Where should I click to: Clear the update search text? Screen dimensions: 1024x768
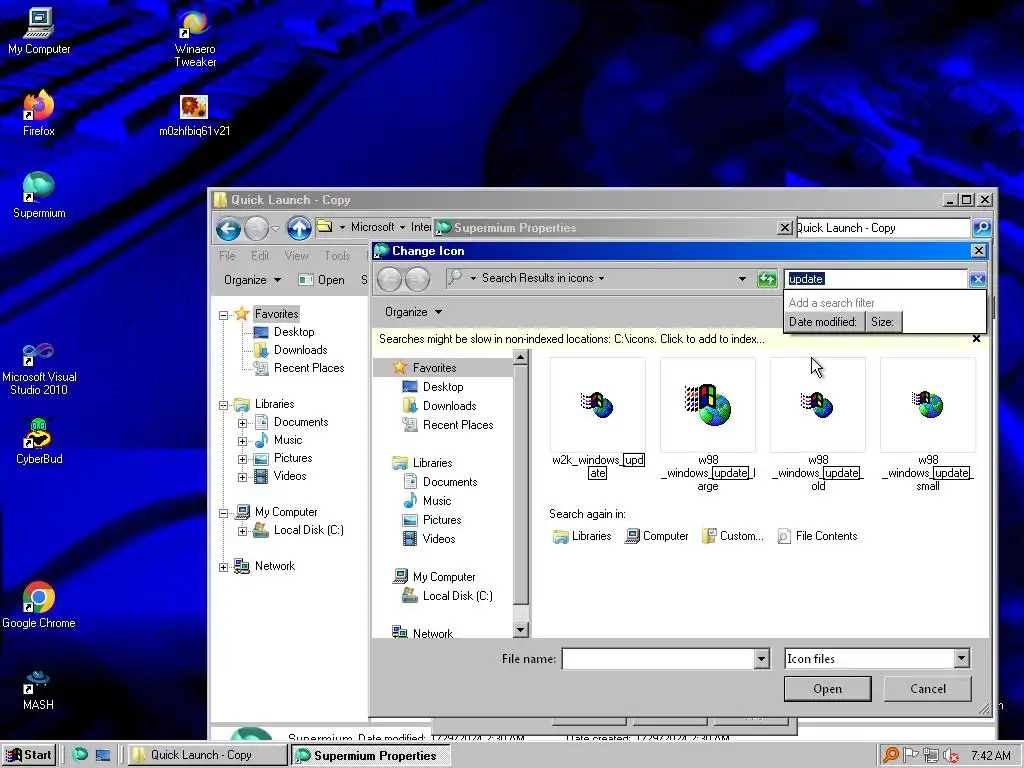pos(977,280)
